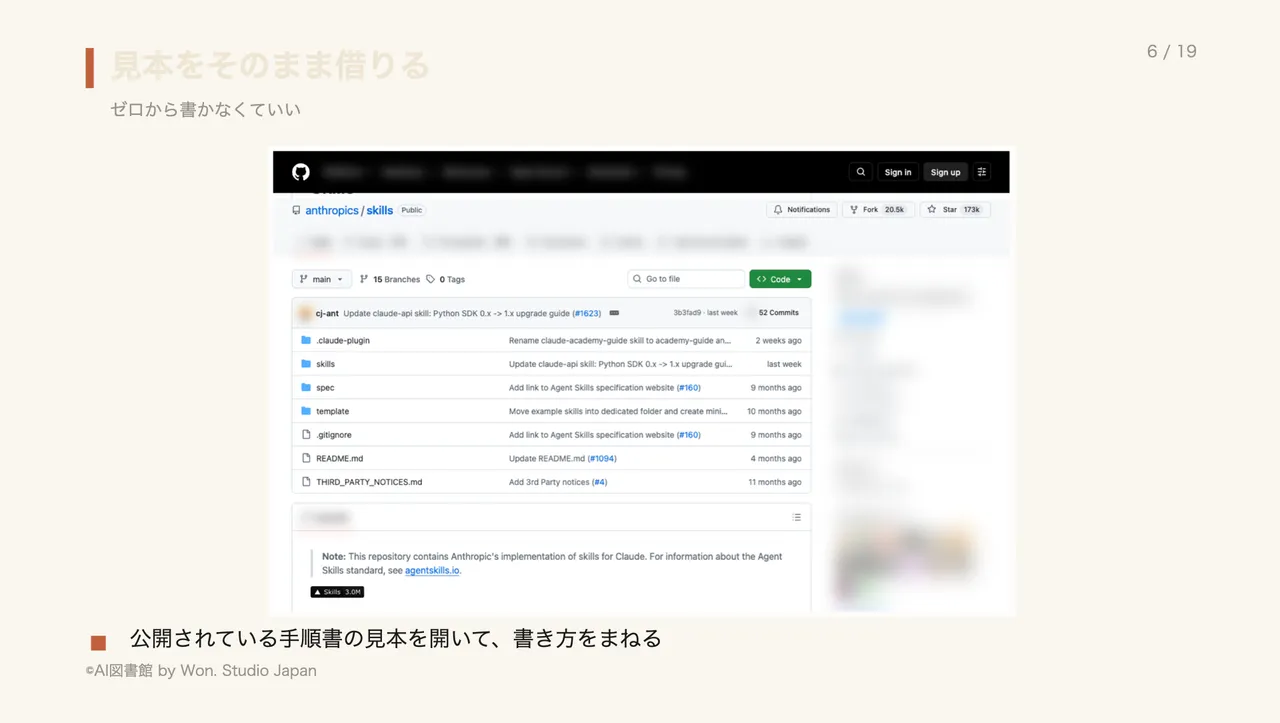This screenshot has height=723, width=1280.
Task: Click the Skills 3.0M badge
Action: (x=337, y=592)
